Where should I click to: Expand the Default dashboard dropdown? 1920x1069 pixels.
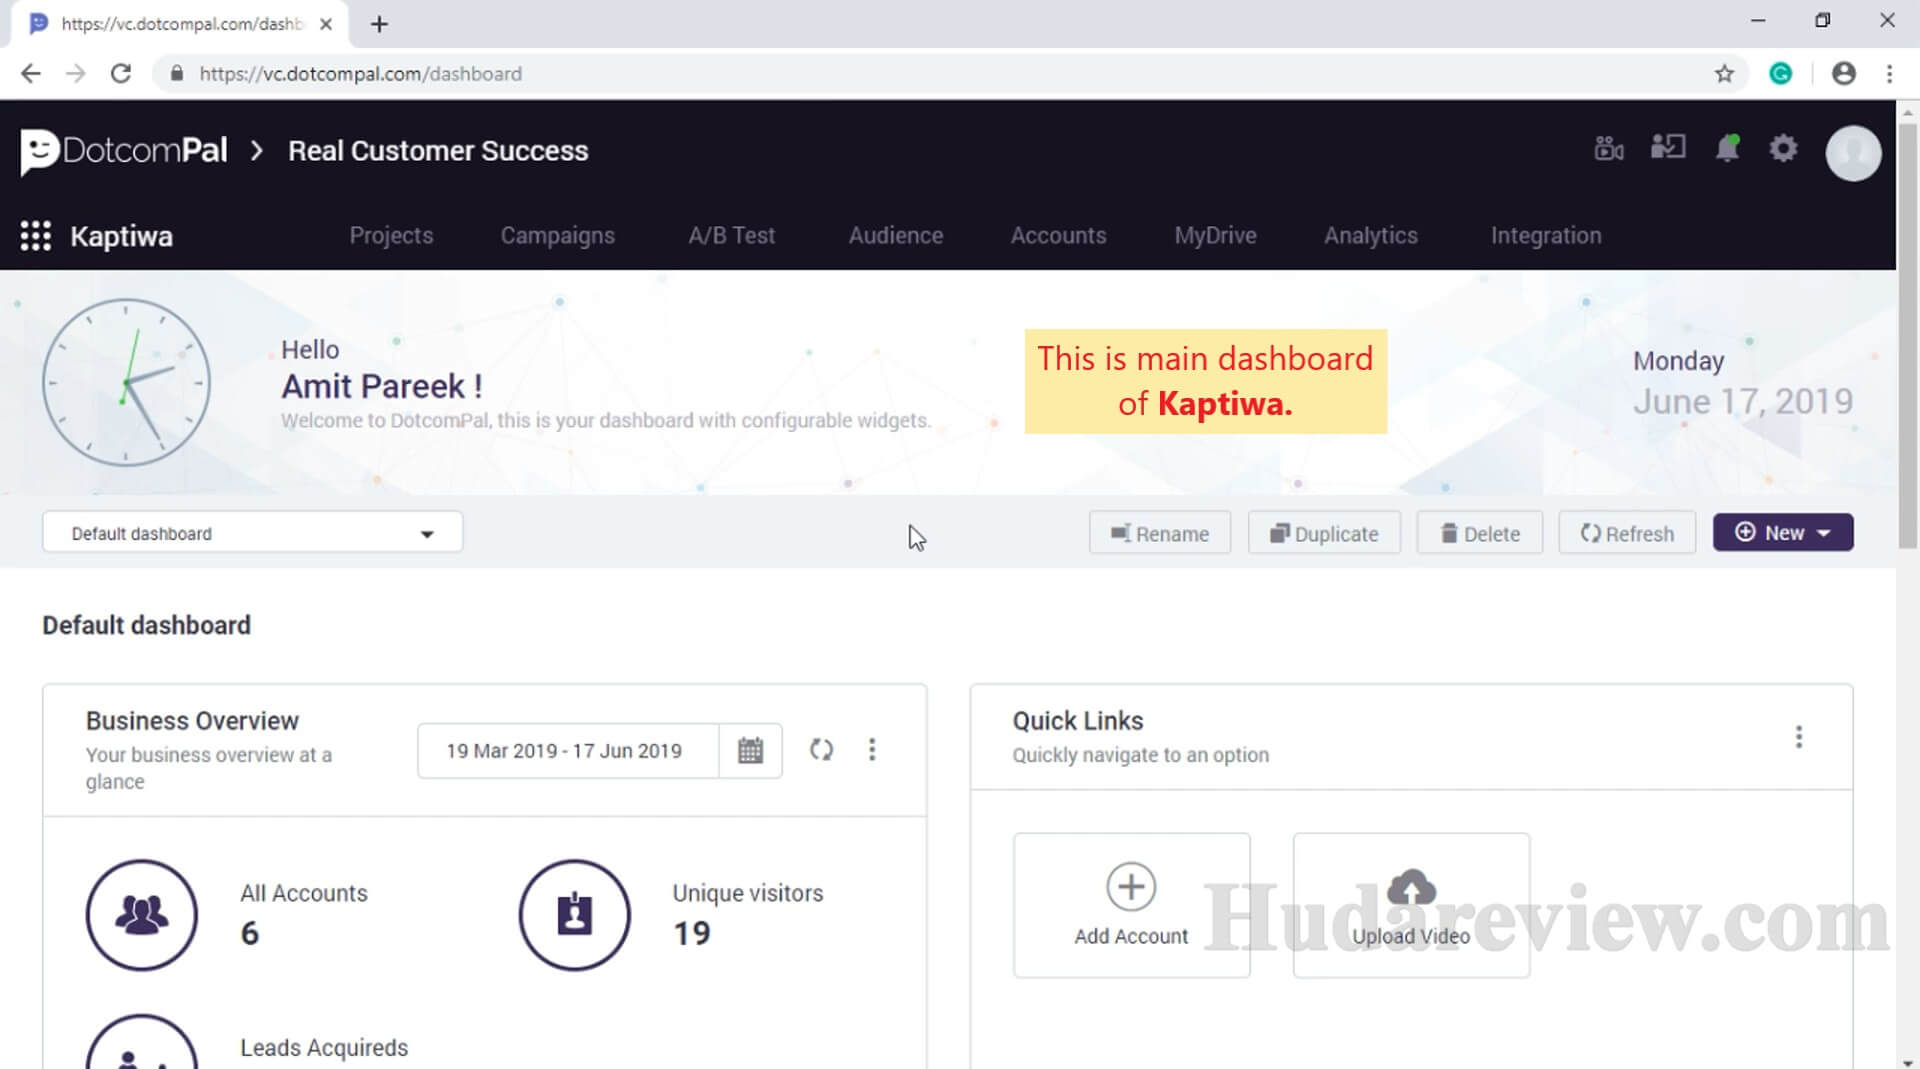[x=252, y=533]
